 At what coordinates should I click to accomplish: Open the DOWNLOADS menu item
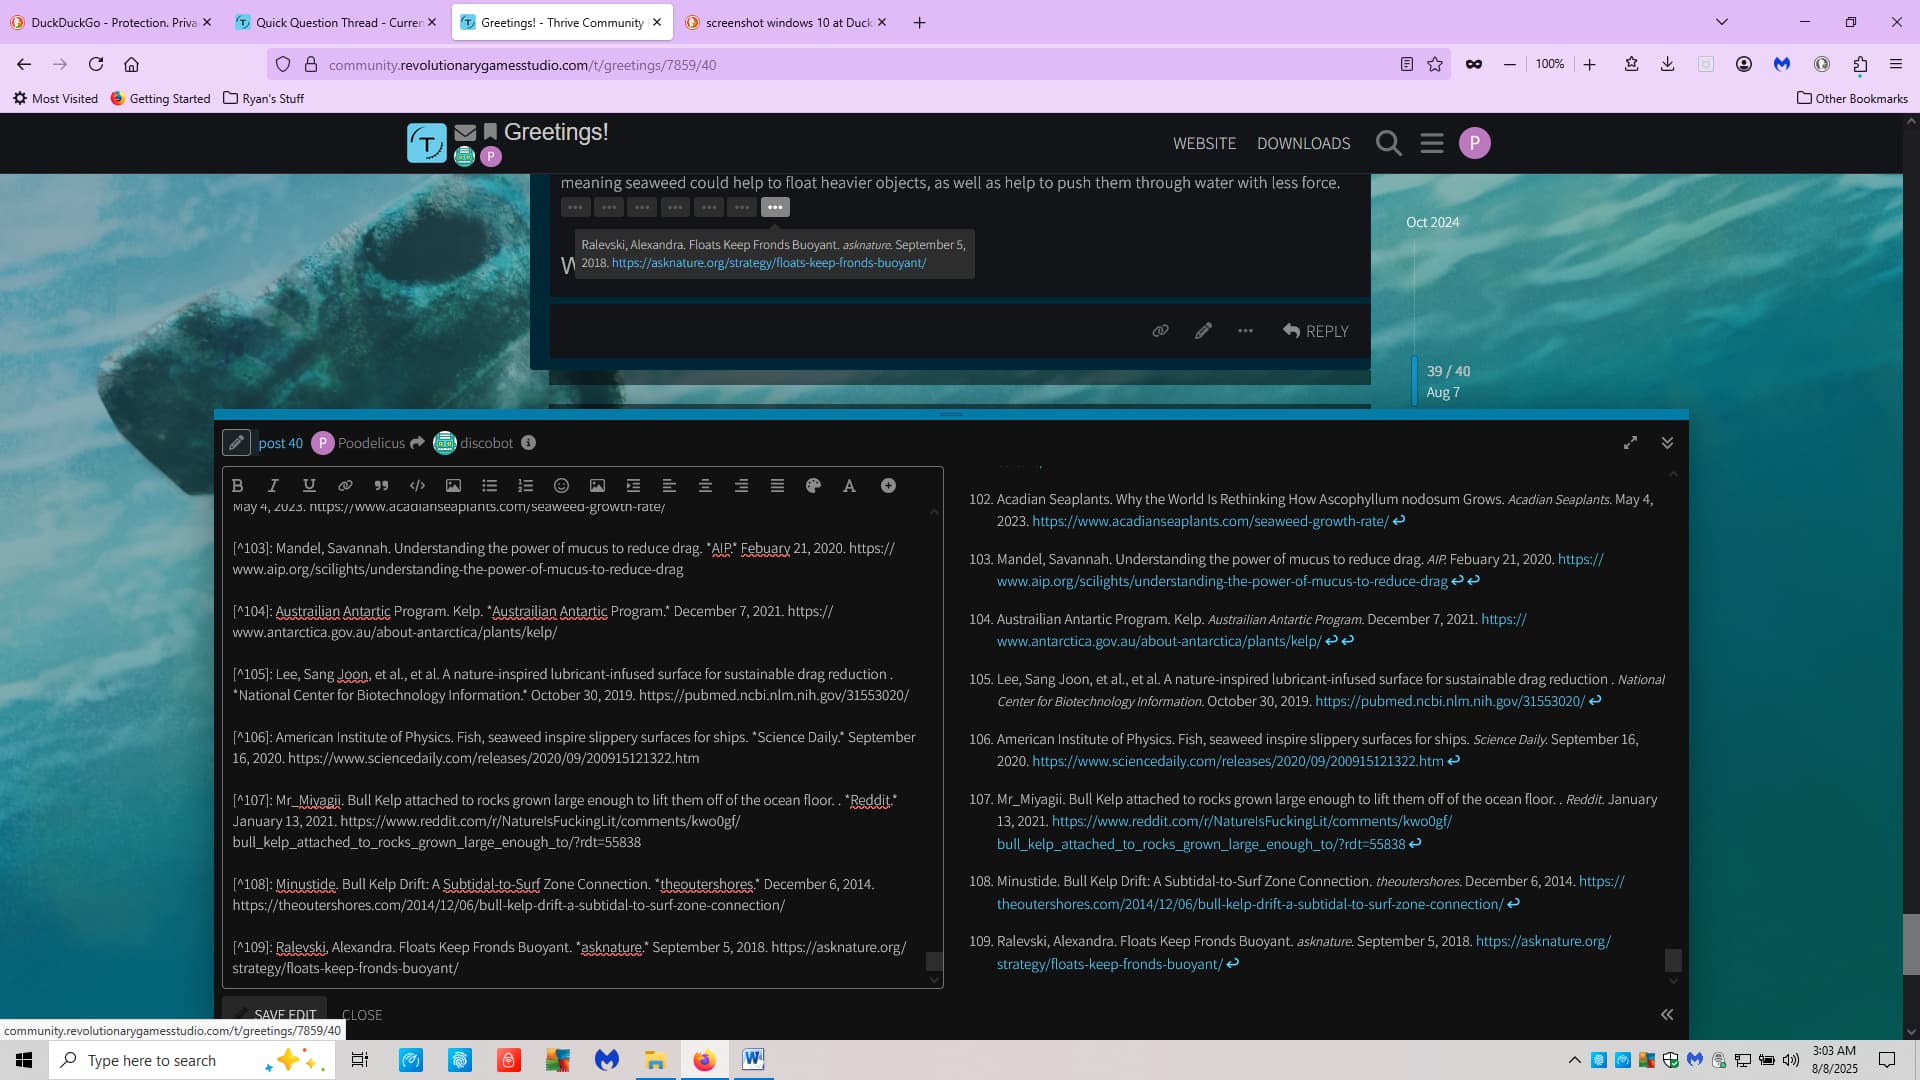click(x=1303, y=143)
